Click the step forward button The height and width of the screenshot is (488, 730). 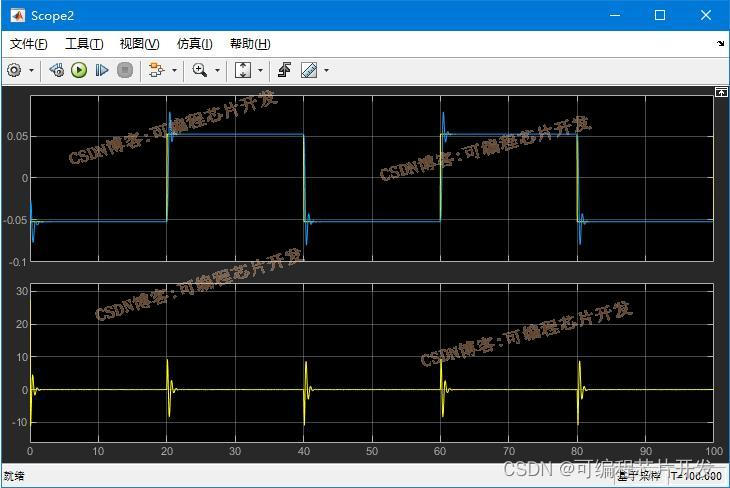tap(101, 70)
